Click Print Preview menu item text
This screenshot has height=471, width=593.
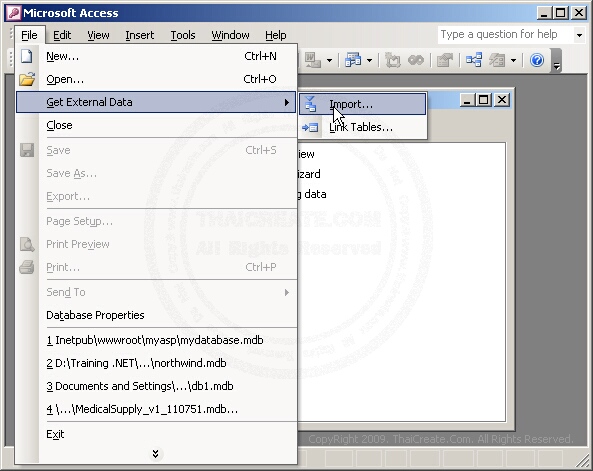point(78,244)
